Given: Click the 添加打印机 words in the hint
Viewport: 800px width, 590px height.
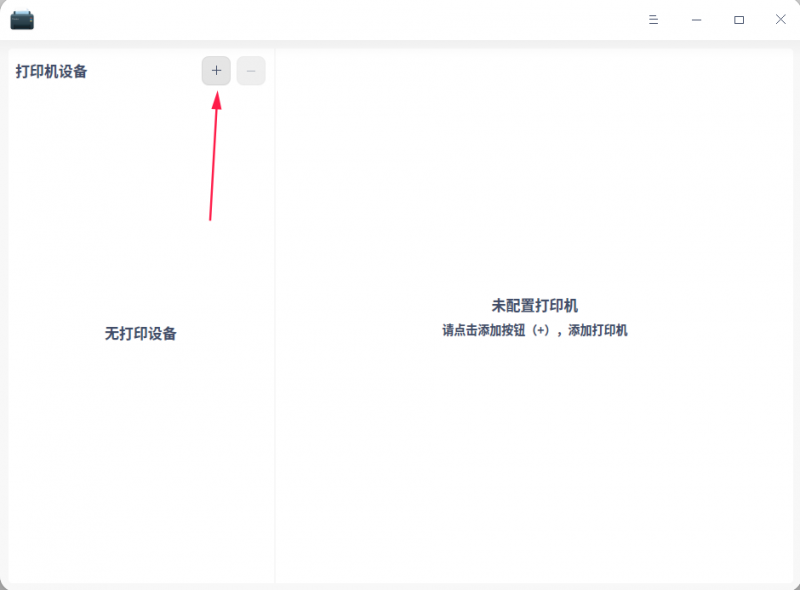Looking at the screenshot, I should [598, 331].
